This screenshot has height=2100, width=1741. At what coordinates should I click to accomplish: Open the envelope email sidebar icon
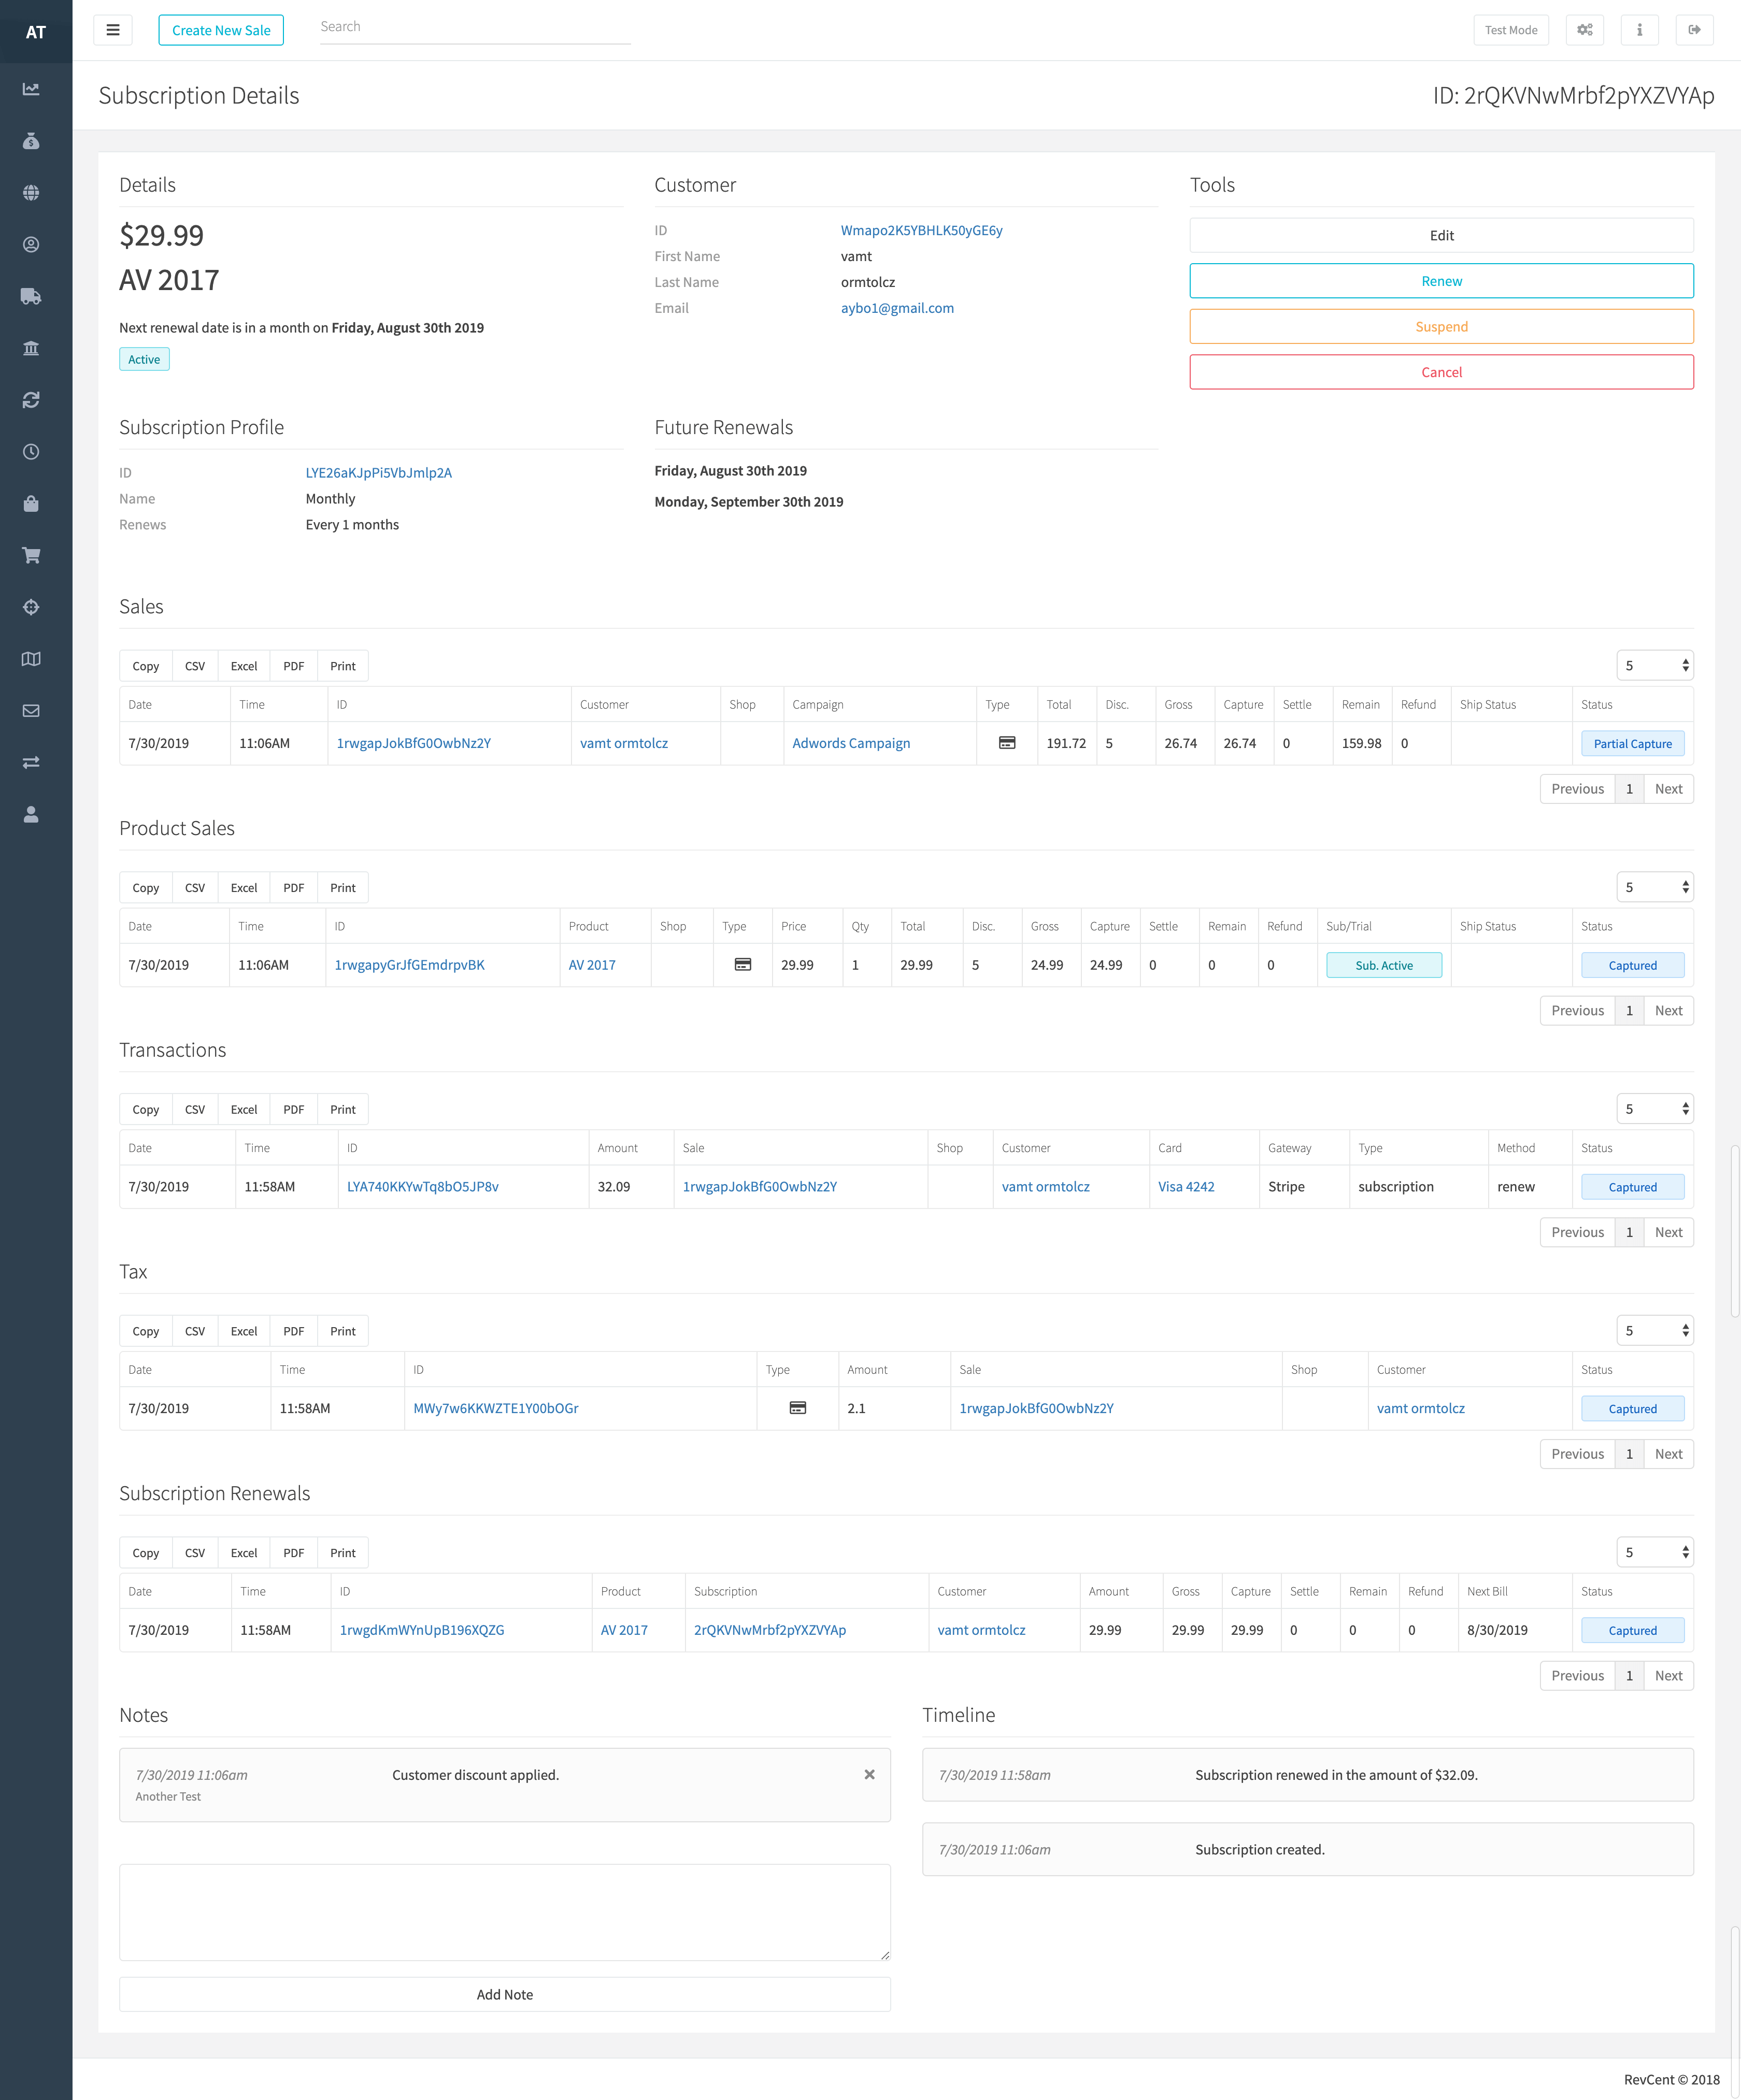tap(31, 711)
